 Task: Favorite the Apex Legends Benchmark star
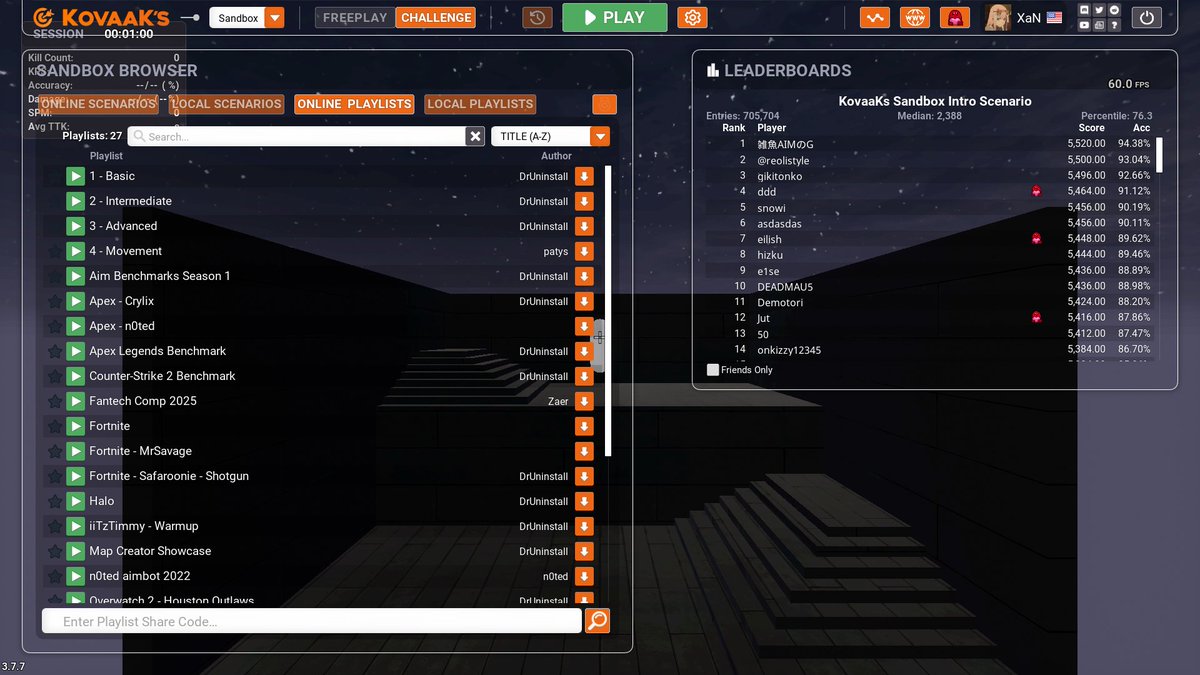[x=54, y=351]
